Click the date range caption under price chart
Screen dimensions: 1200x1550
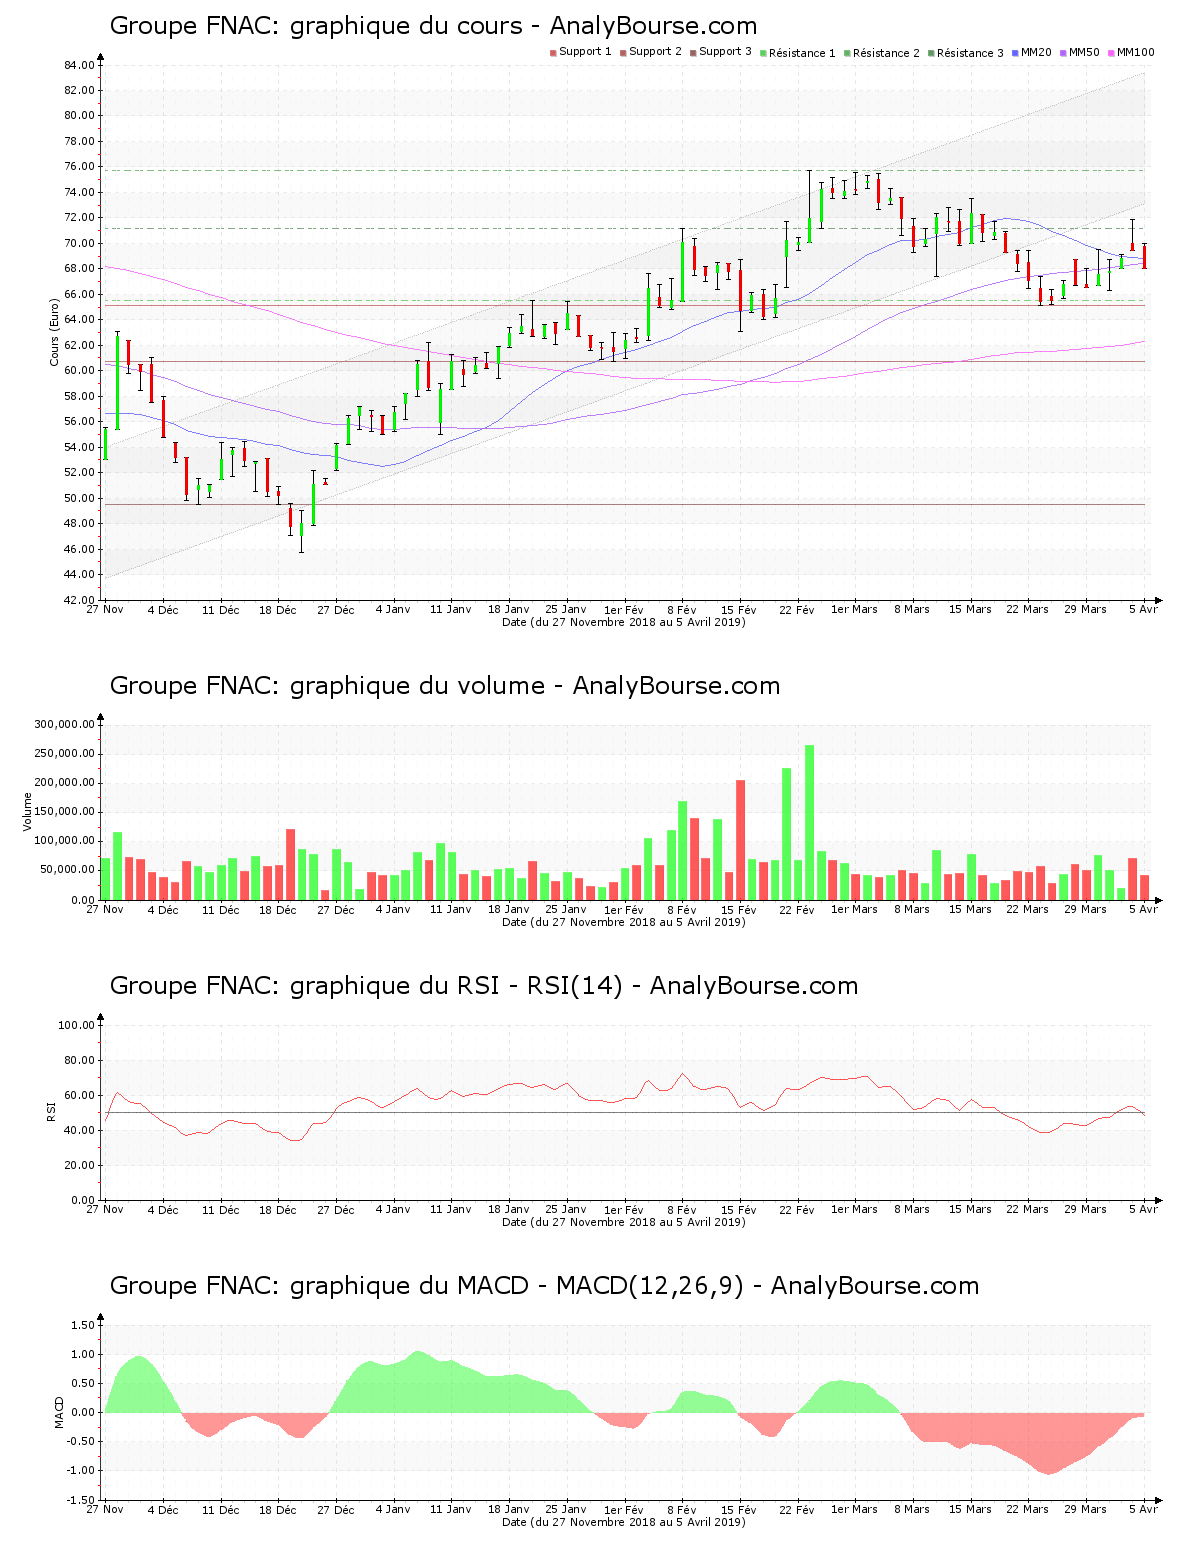(x=624, y=622)
